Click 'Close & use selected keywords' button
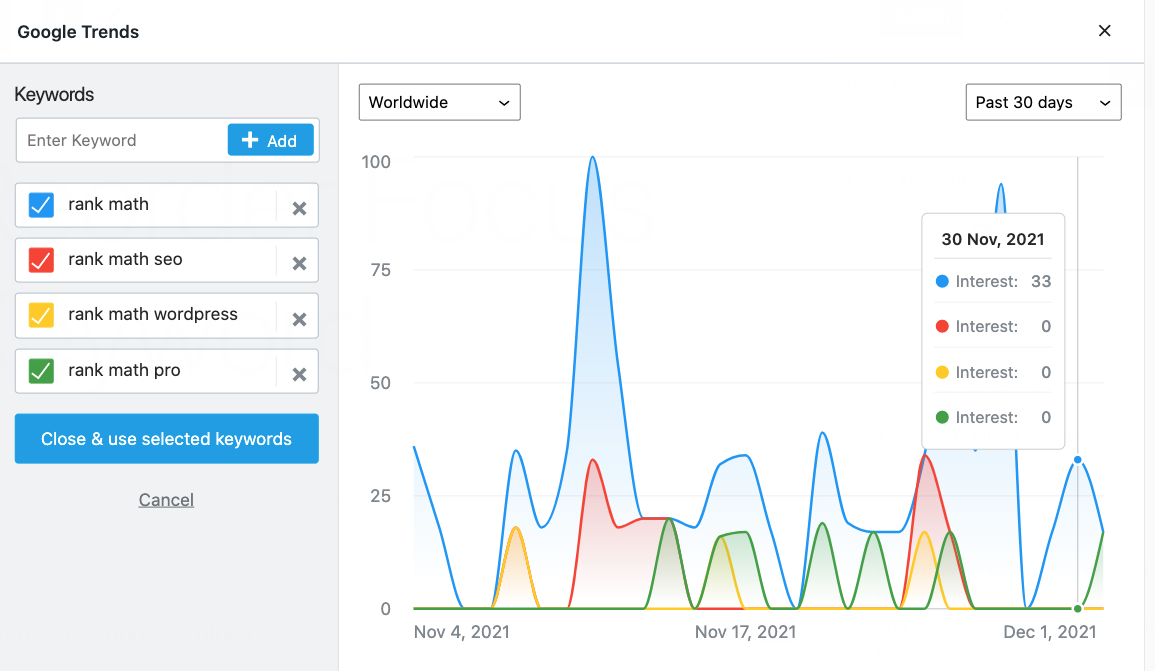The height and width of the screenshot is (671, 1155). tap(166, 439)
